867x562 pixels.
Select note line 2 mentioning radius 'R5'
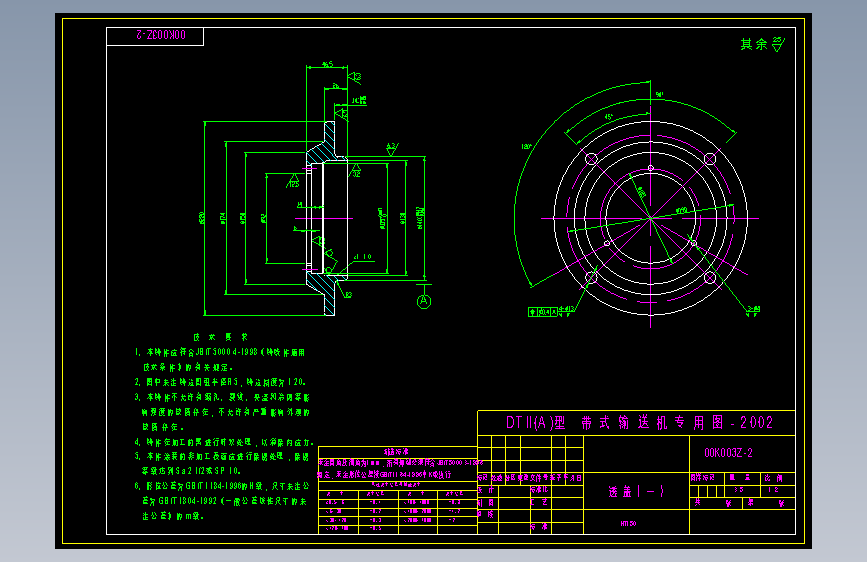[x=220, y=382]
